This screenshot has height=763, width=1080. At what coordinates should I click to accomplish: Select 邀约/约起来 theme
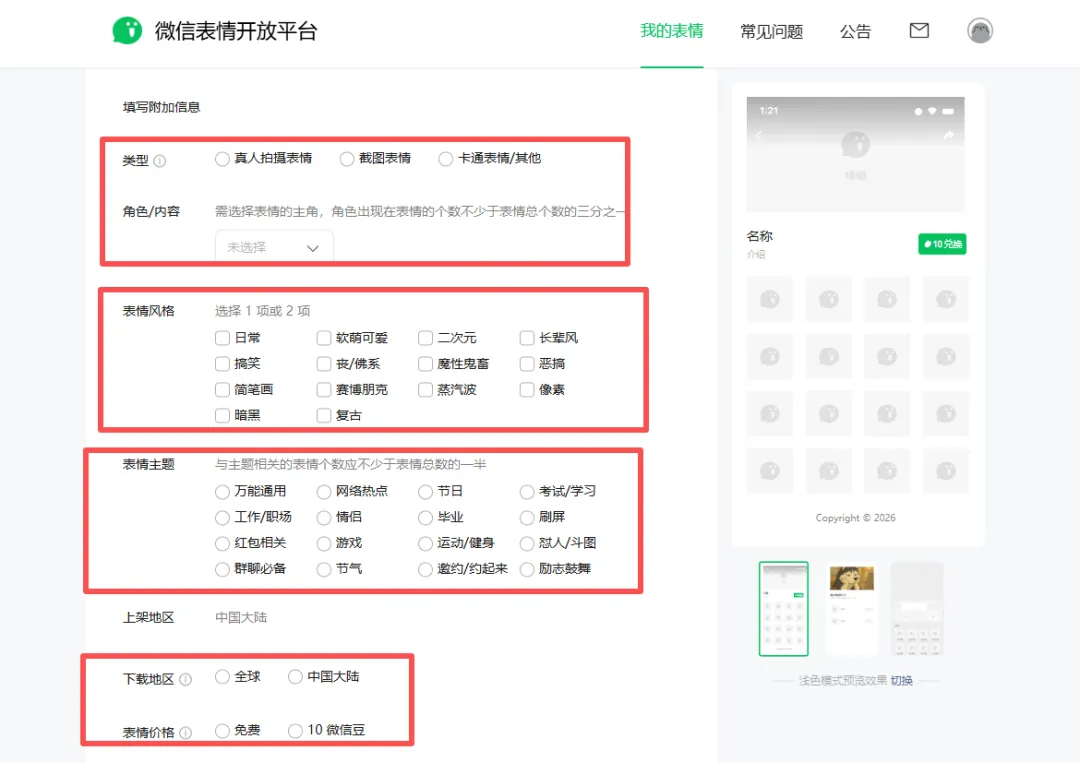425,569
